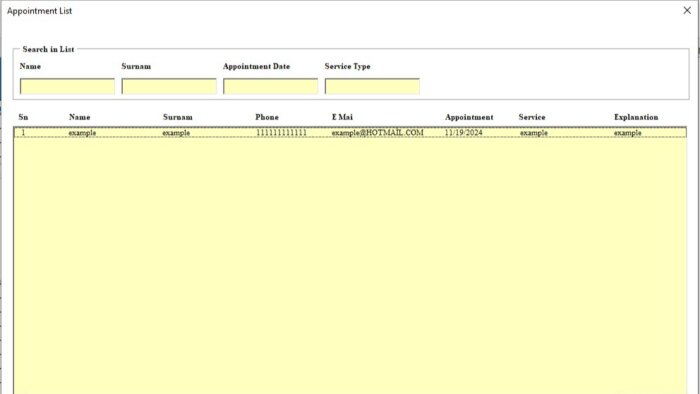Focus the Service Type search field
This screenshot has width=700, height=394.
tap(372, 86)
